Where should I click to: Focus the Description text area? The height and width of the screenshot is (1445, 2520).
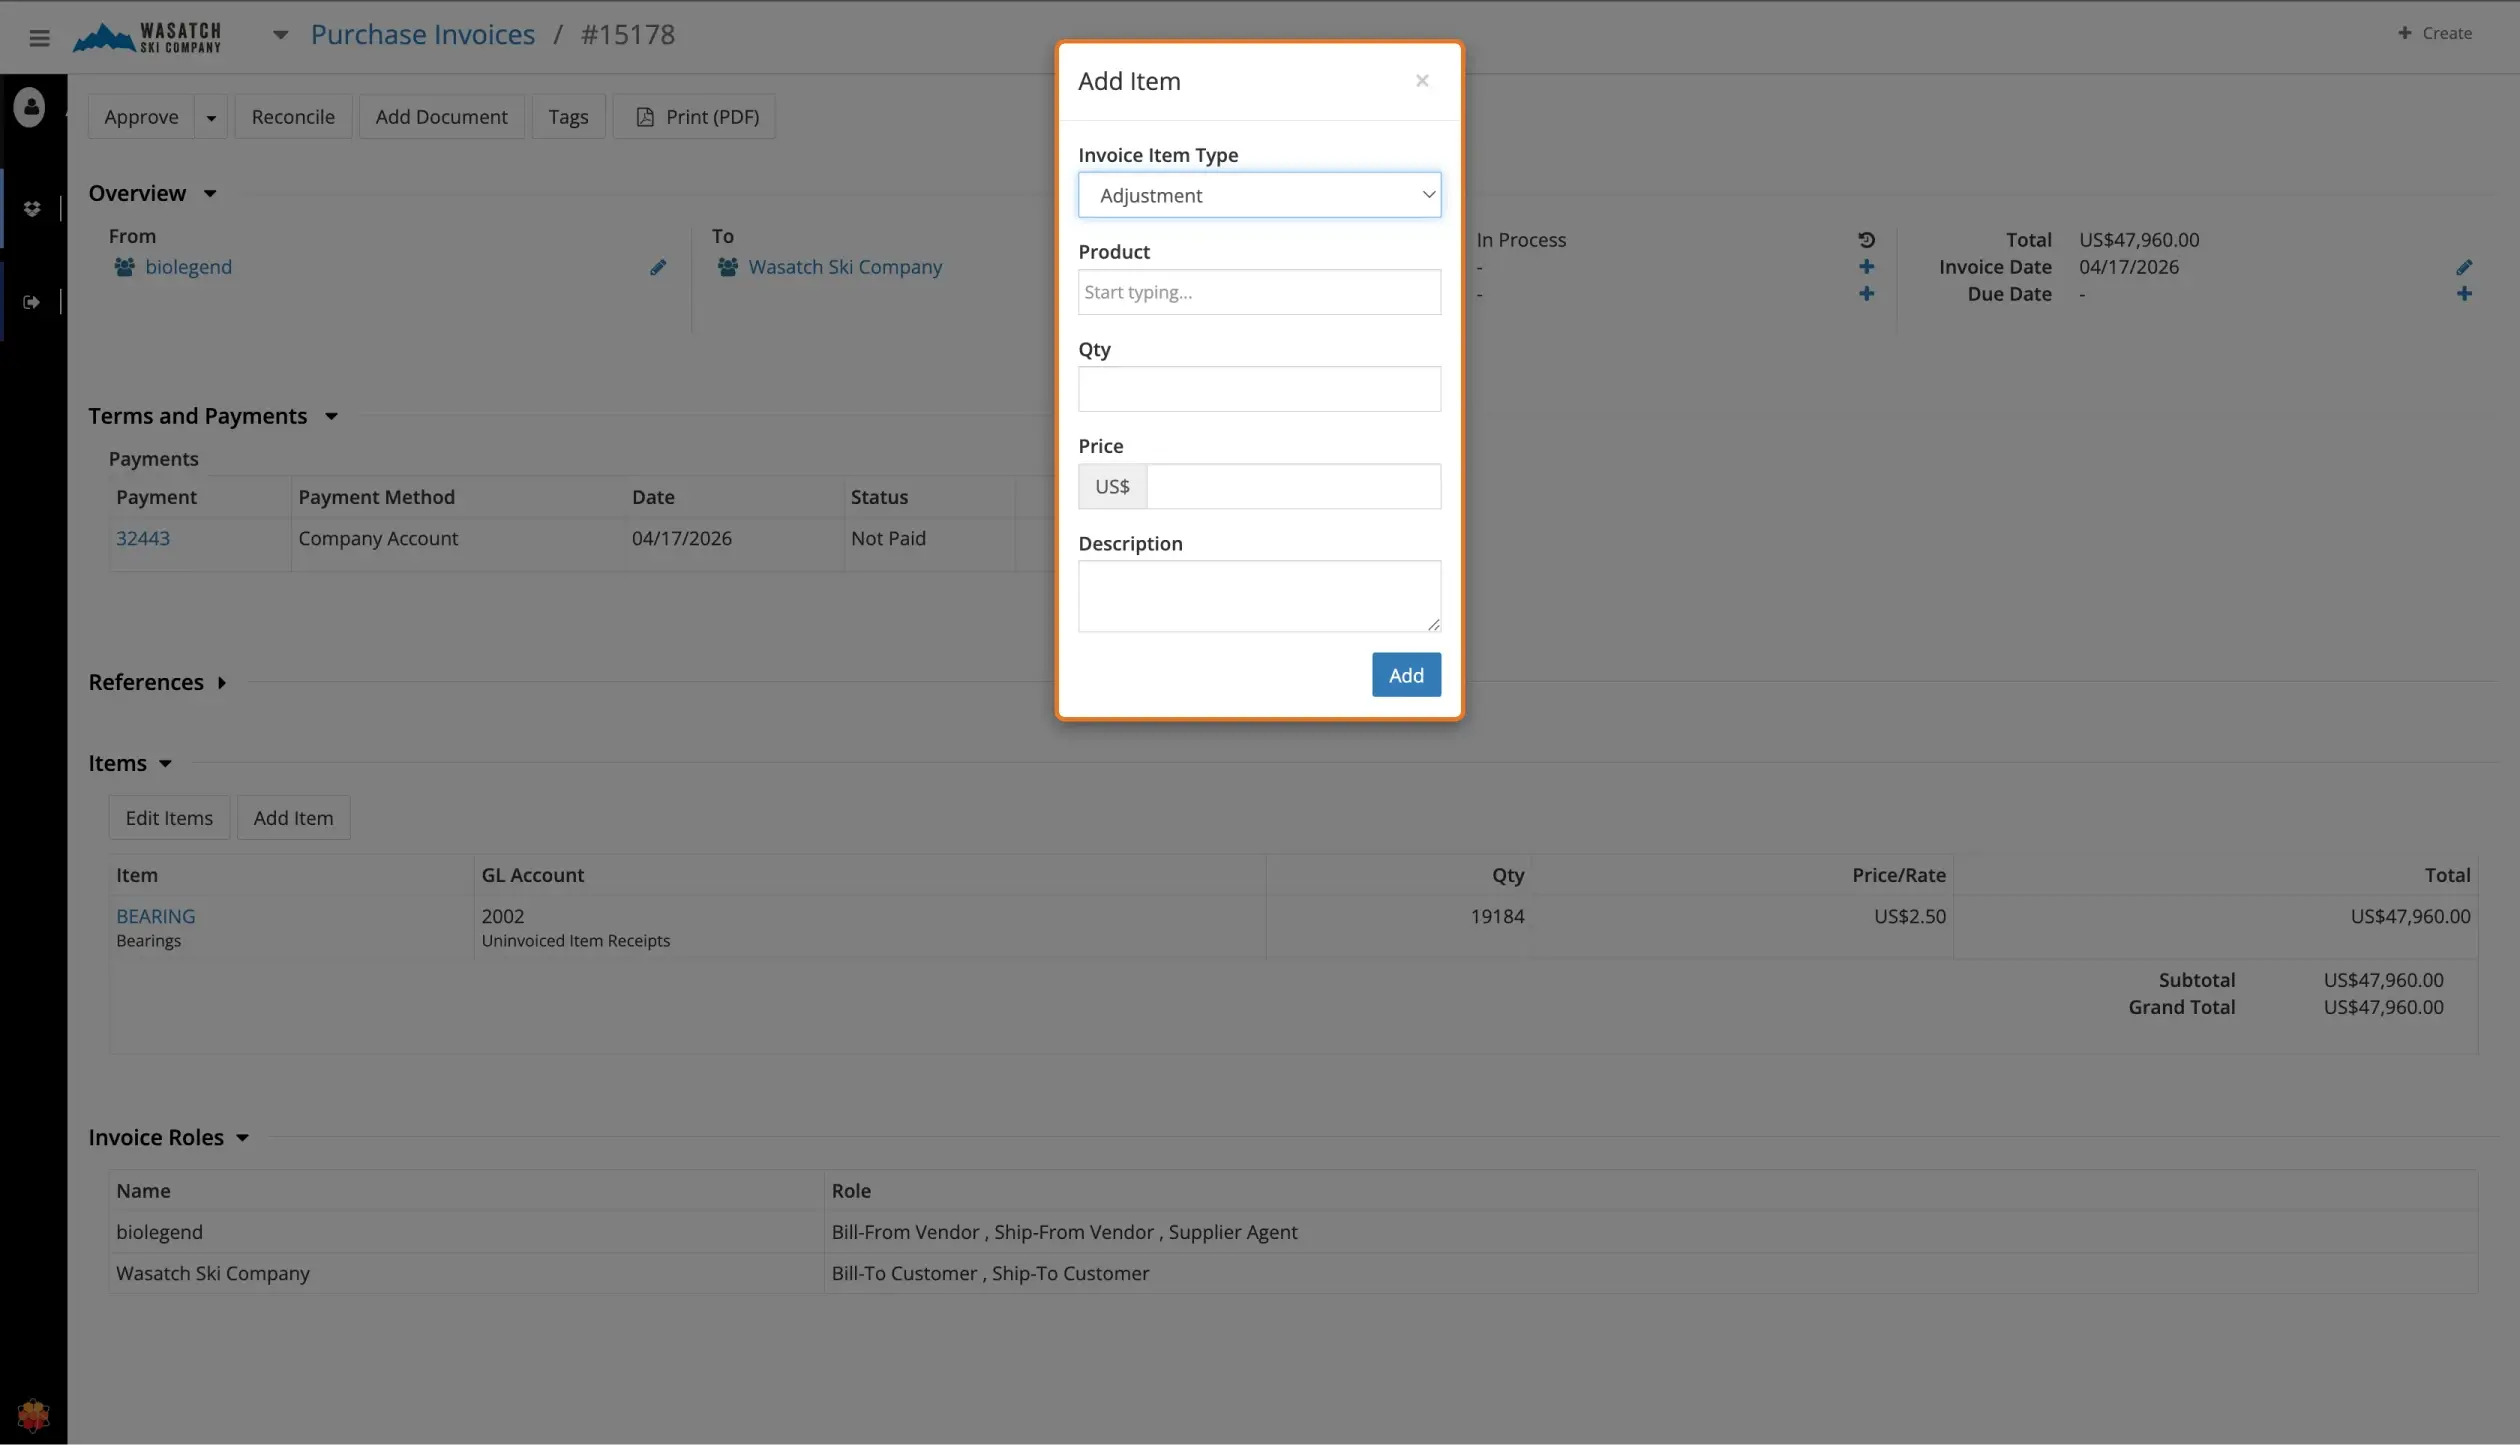(x=1259, y=596)
